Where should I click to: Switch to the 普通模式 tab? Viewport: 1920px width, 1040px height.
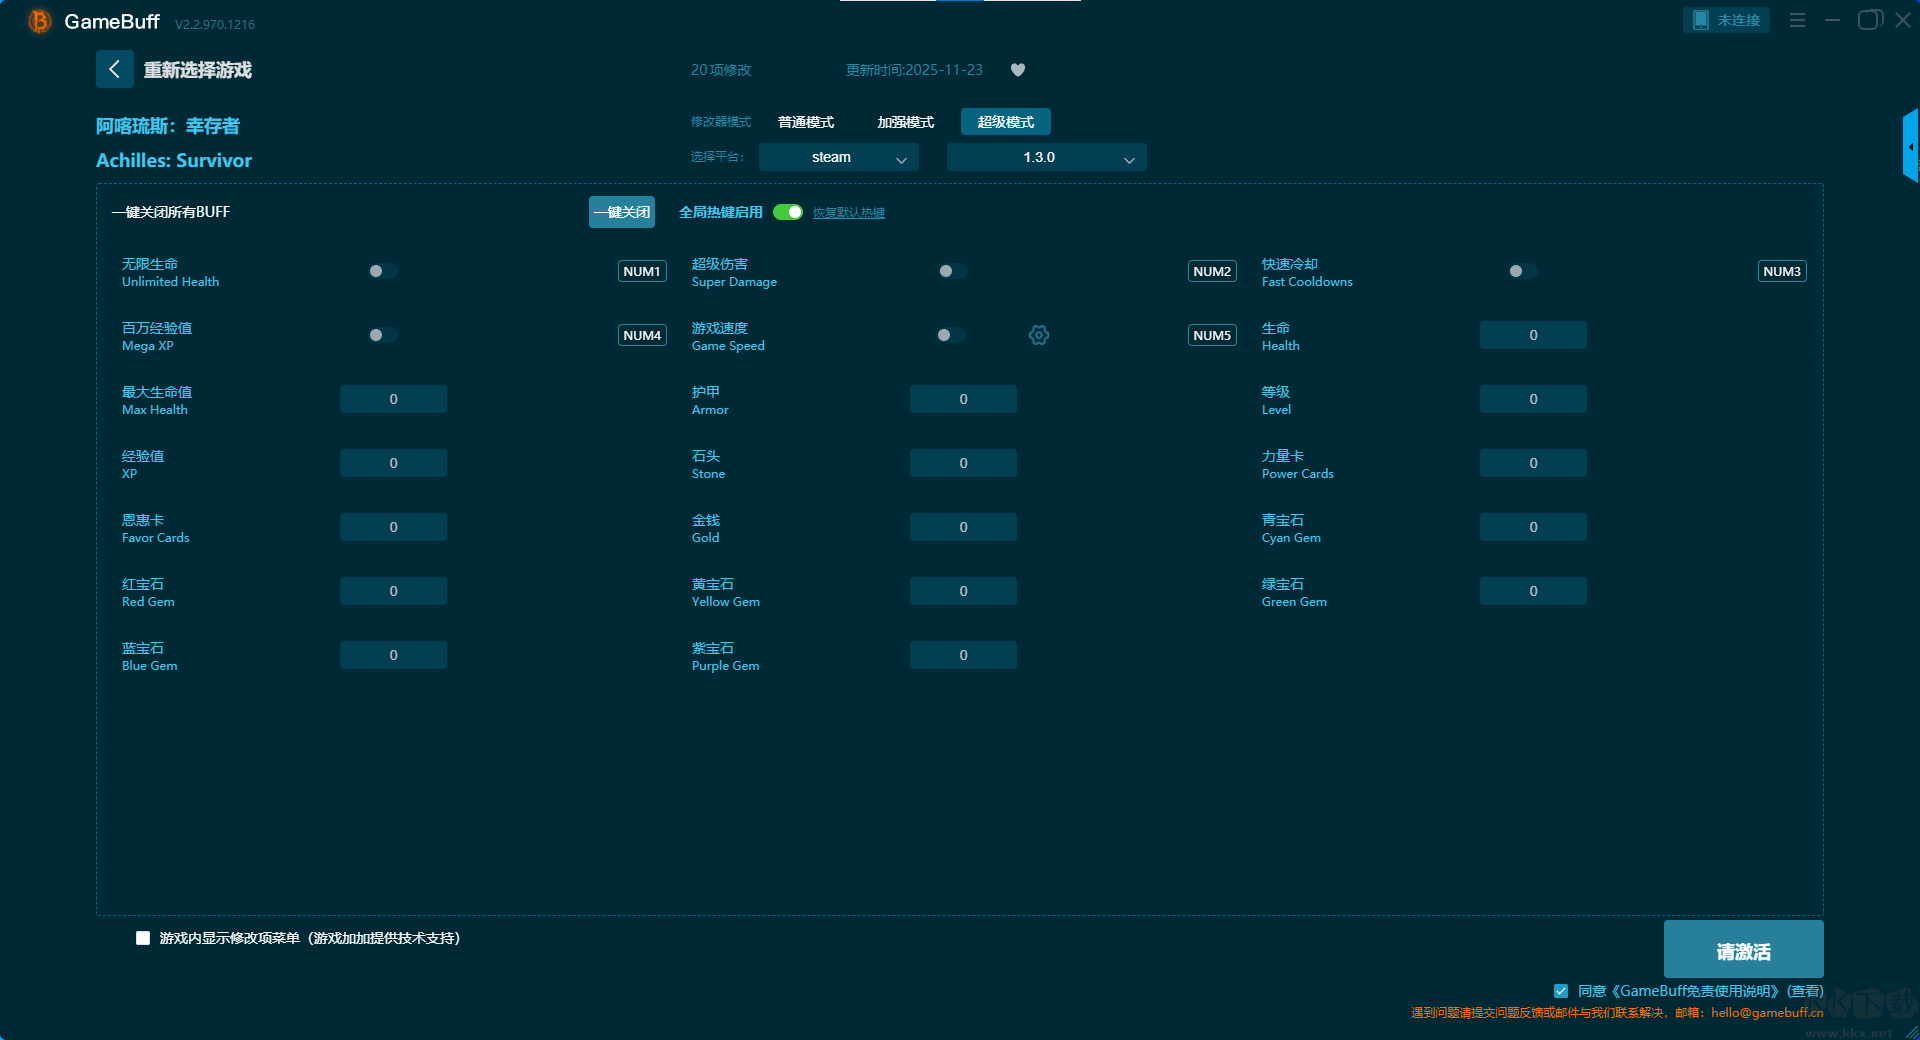click(x=806, y=122)
